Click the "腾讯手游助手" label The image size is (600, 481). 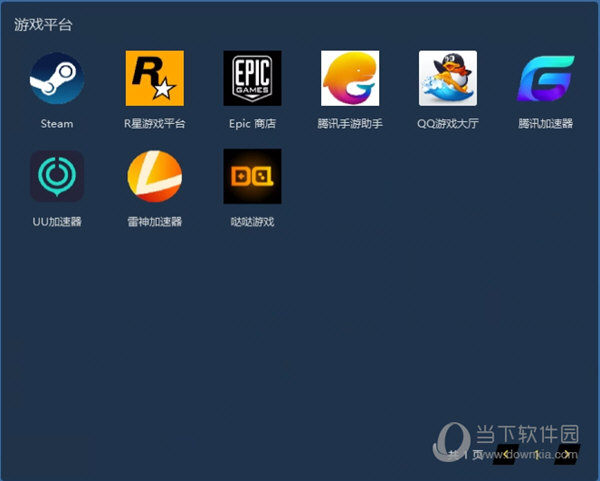click(x=350, y=124)
